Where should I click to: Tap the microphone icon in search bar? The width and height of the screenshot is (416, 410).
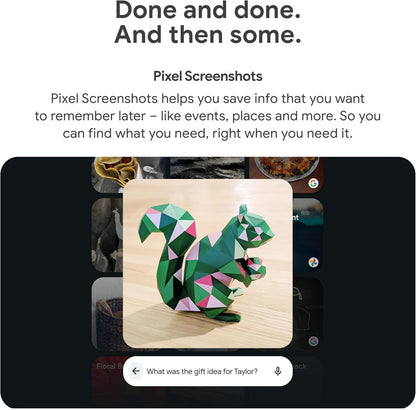278,371
